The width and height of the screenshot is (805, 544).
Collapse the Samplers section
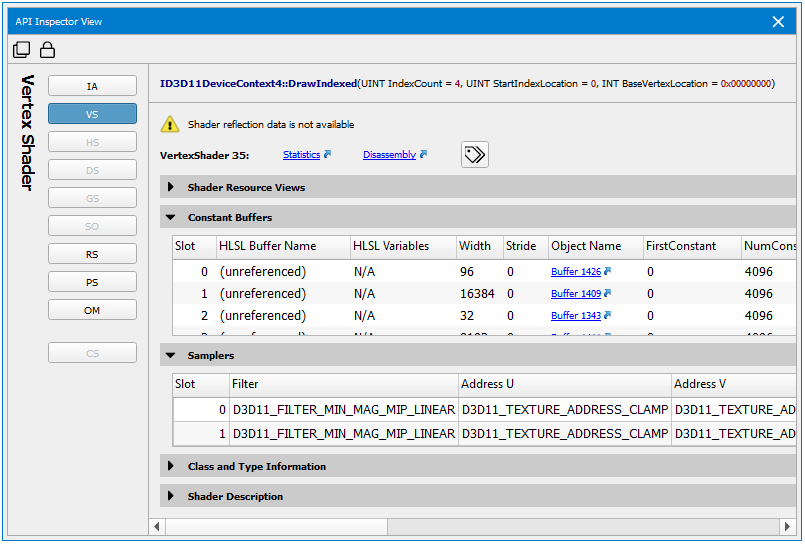click(171, 355)
